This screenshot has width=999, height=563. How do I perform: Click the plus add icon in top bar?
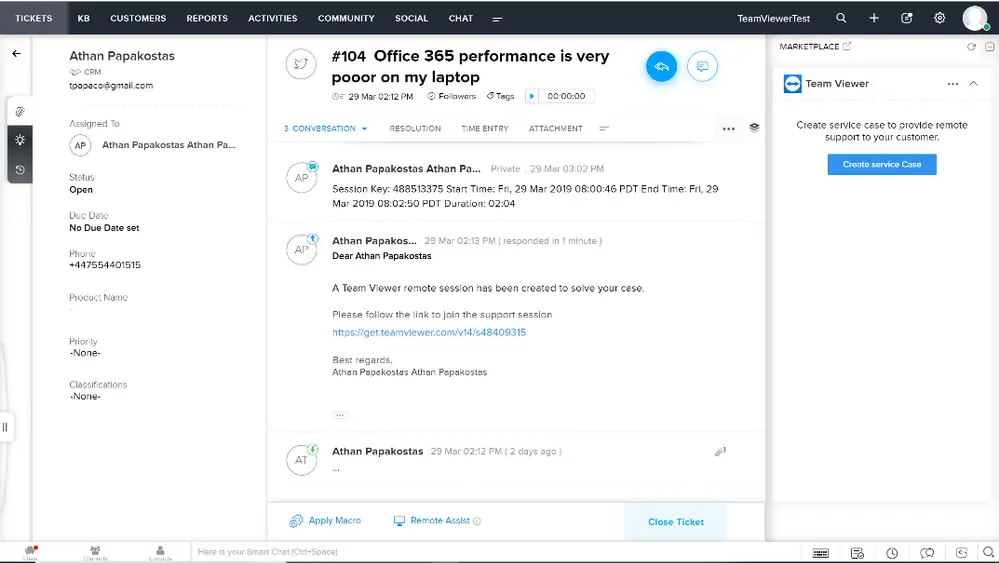874,18
